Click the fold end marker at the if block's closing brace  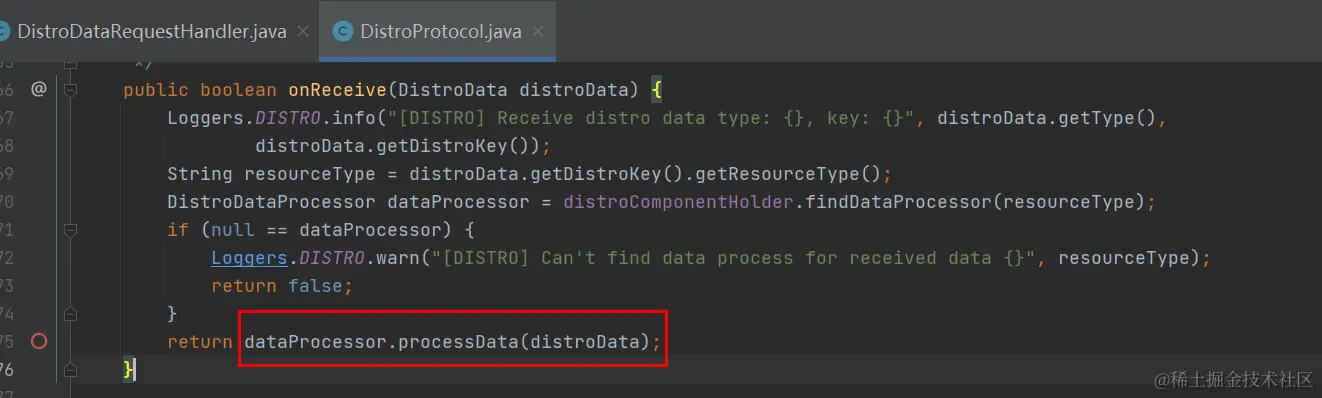tap(71, 314)
